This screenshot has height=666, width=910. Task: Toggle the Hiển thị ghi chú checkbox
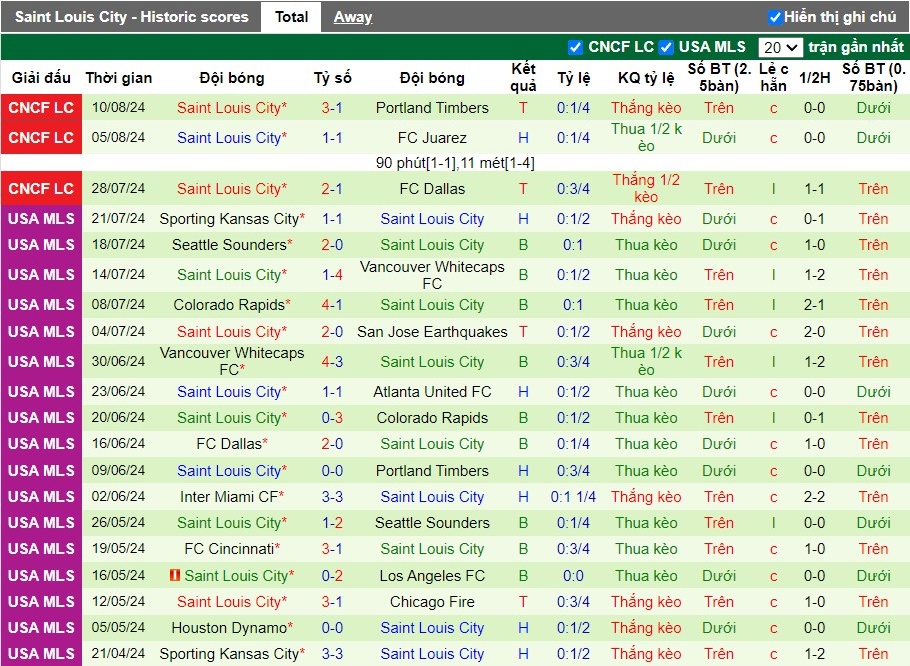point(775,17)
